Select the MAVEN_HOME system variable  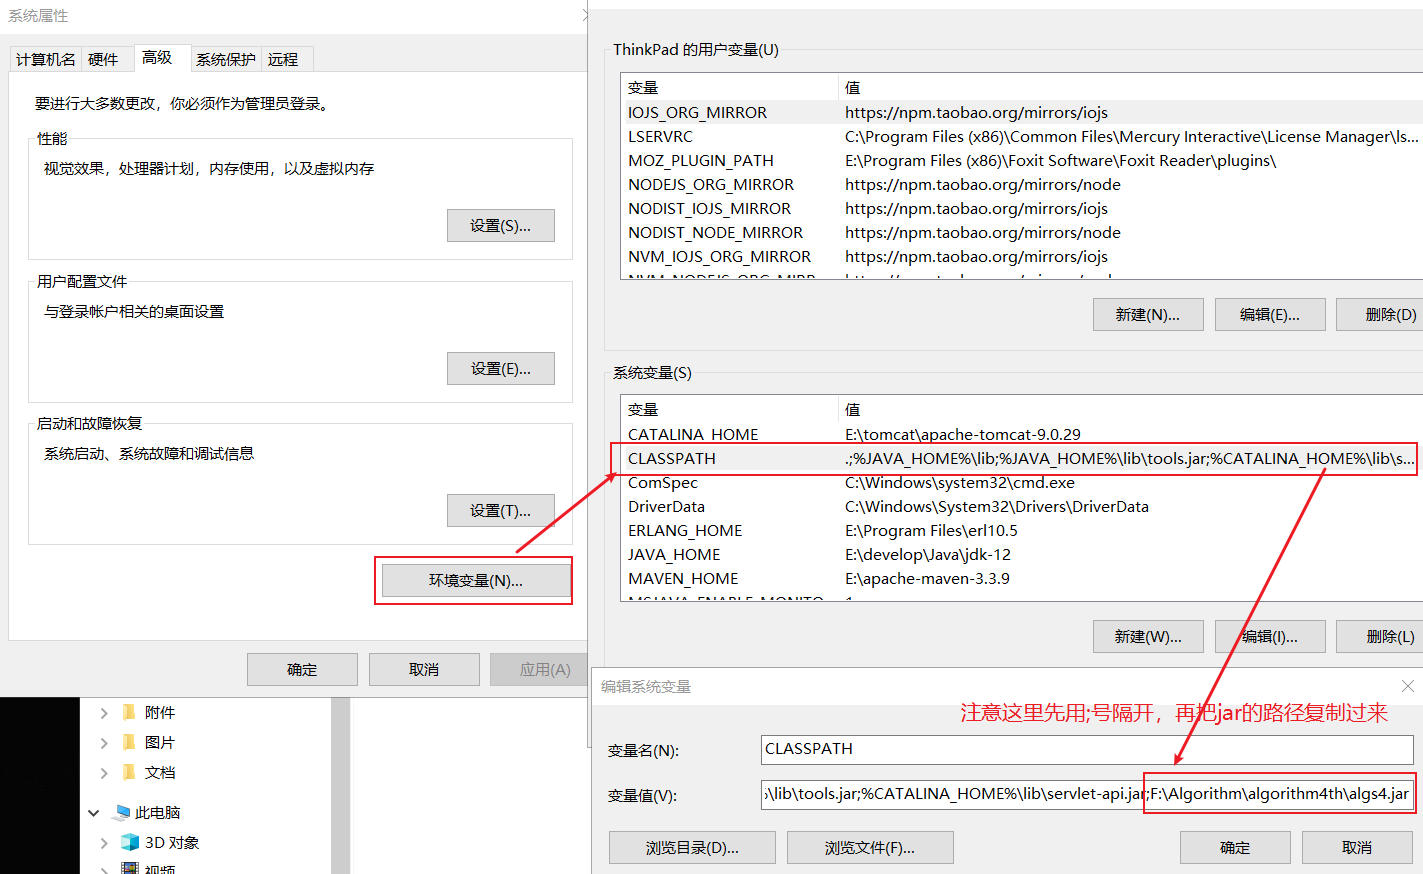[1020, 578]
